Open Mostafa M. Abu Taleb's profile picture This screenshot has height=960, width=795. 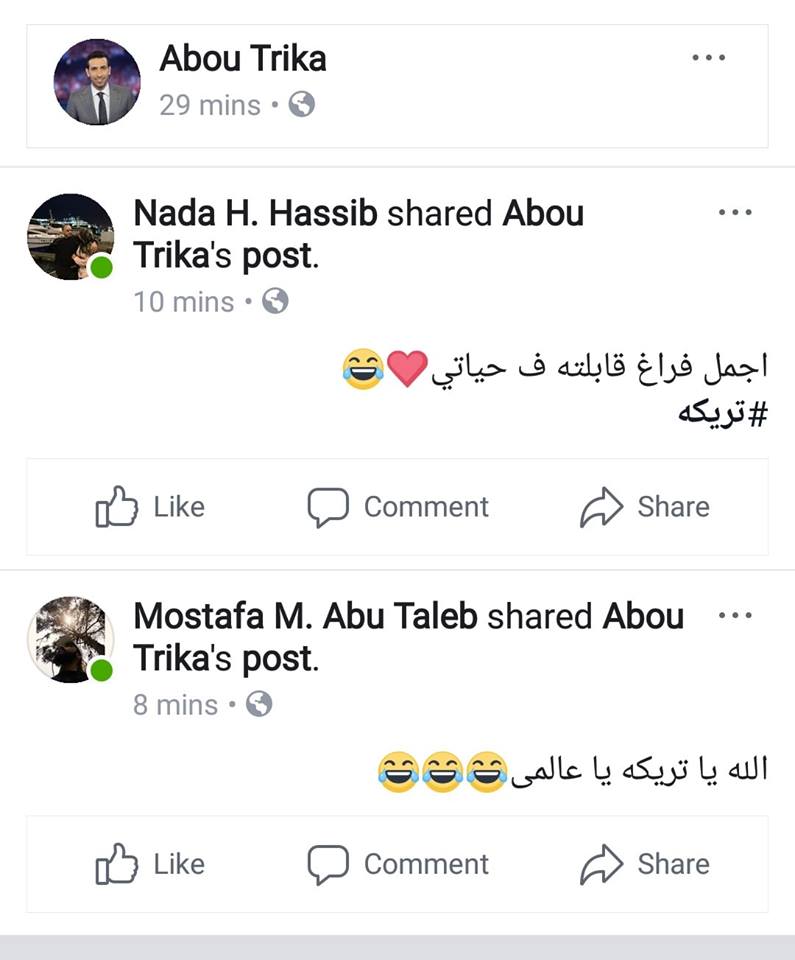click(70, 640)
